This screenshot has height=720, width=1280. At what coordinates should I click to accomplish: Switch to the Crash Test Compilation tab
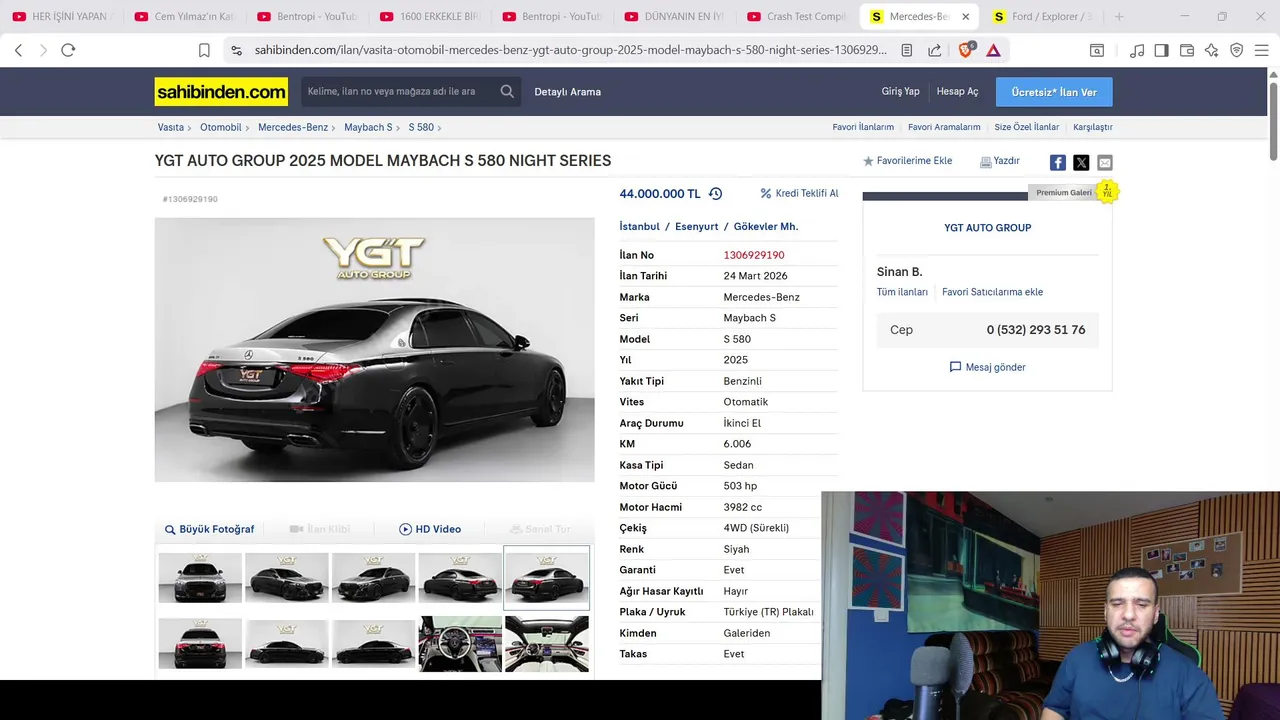pyautogui.click(x=797, y=16)
